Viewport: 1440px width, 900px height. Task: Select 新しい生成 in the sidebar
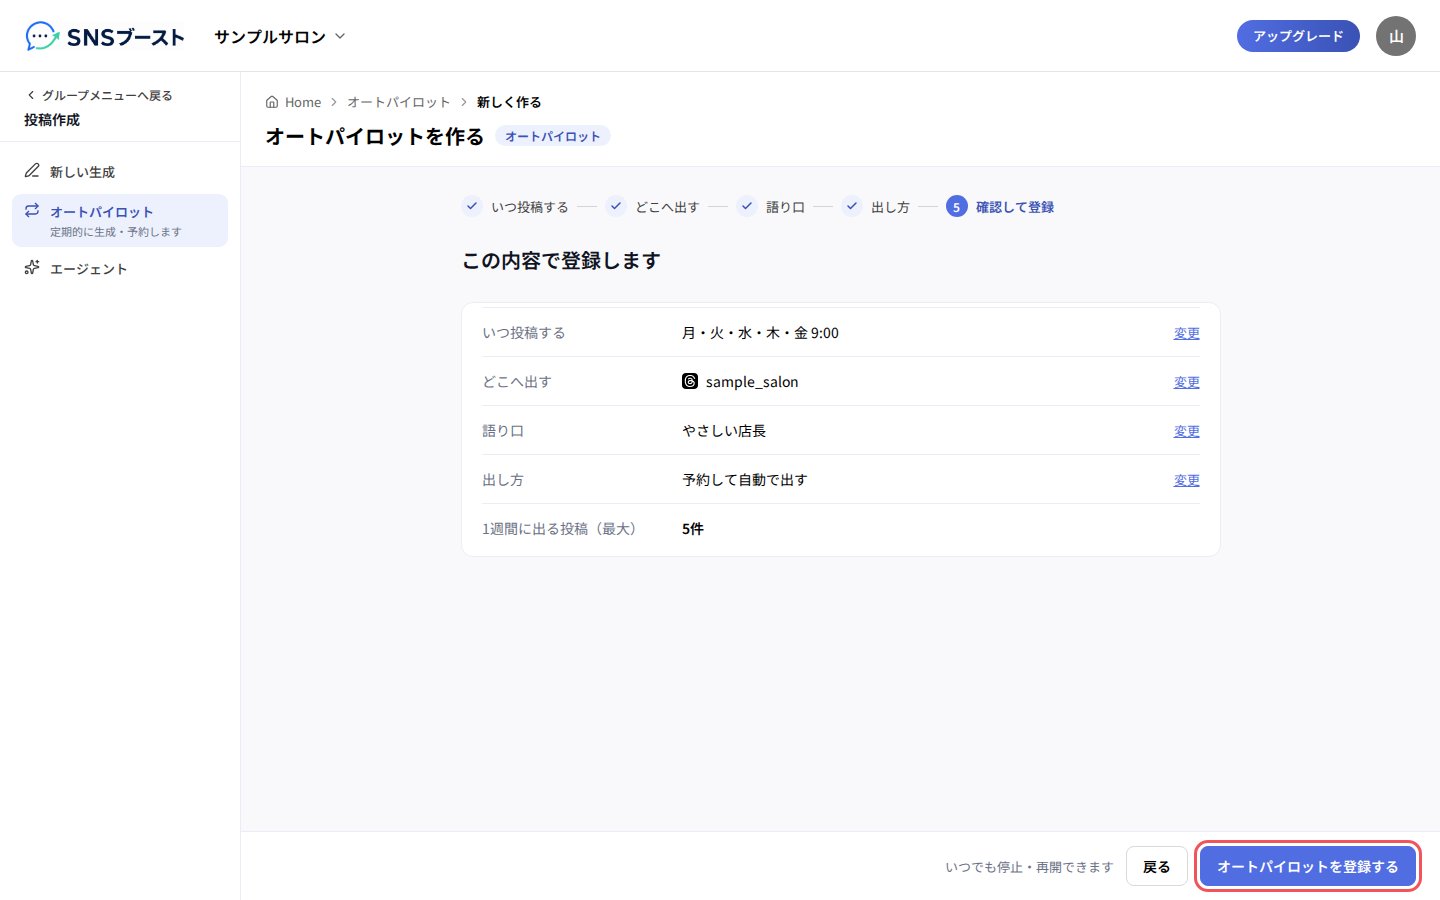[x=120, y=172]
